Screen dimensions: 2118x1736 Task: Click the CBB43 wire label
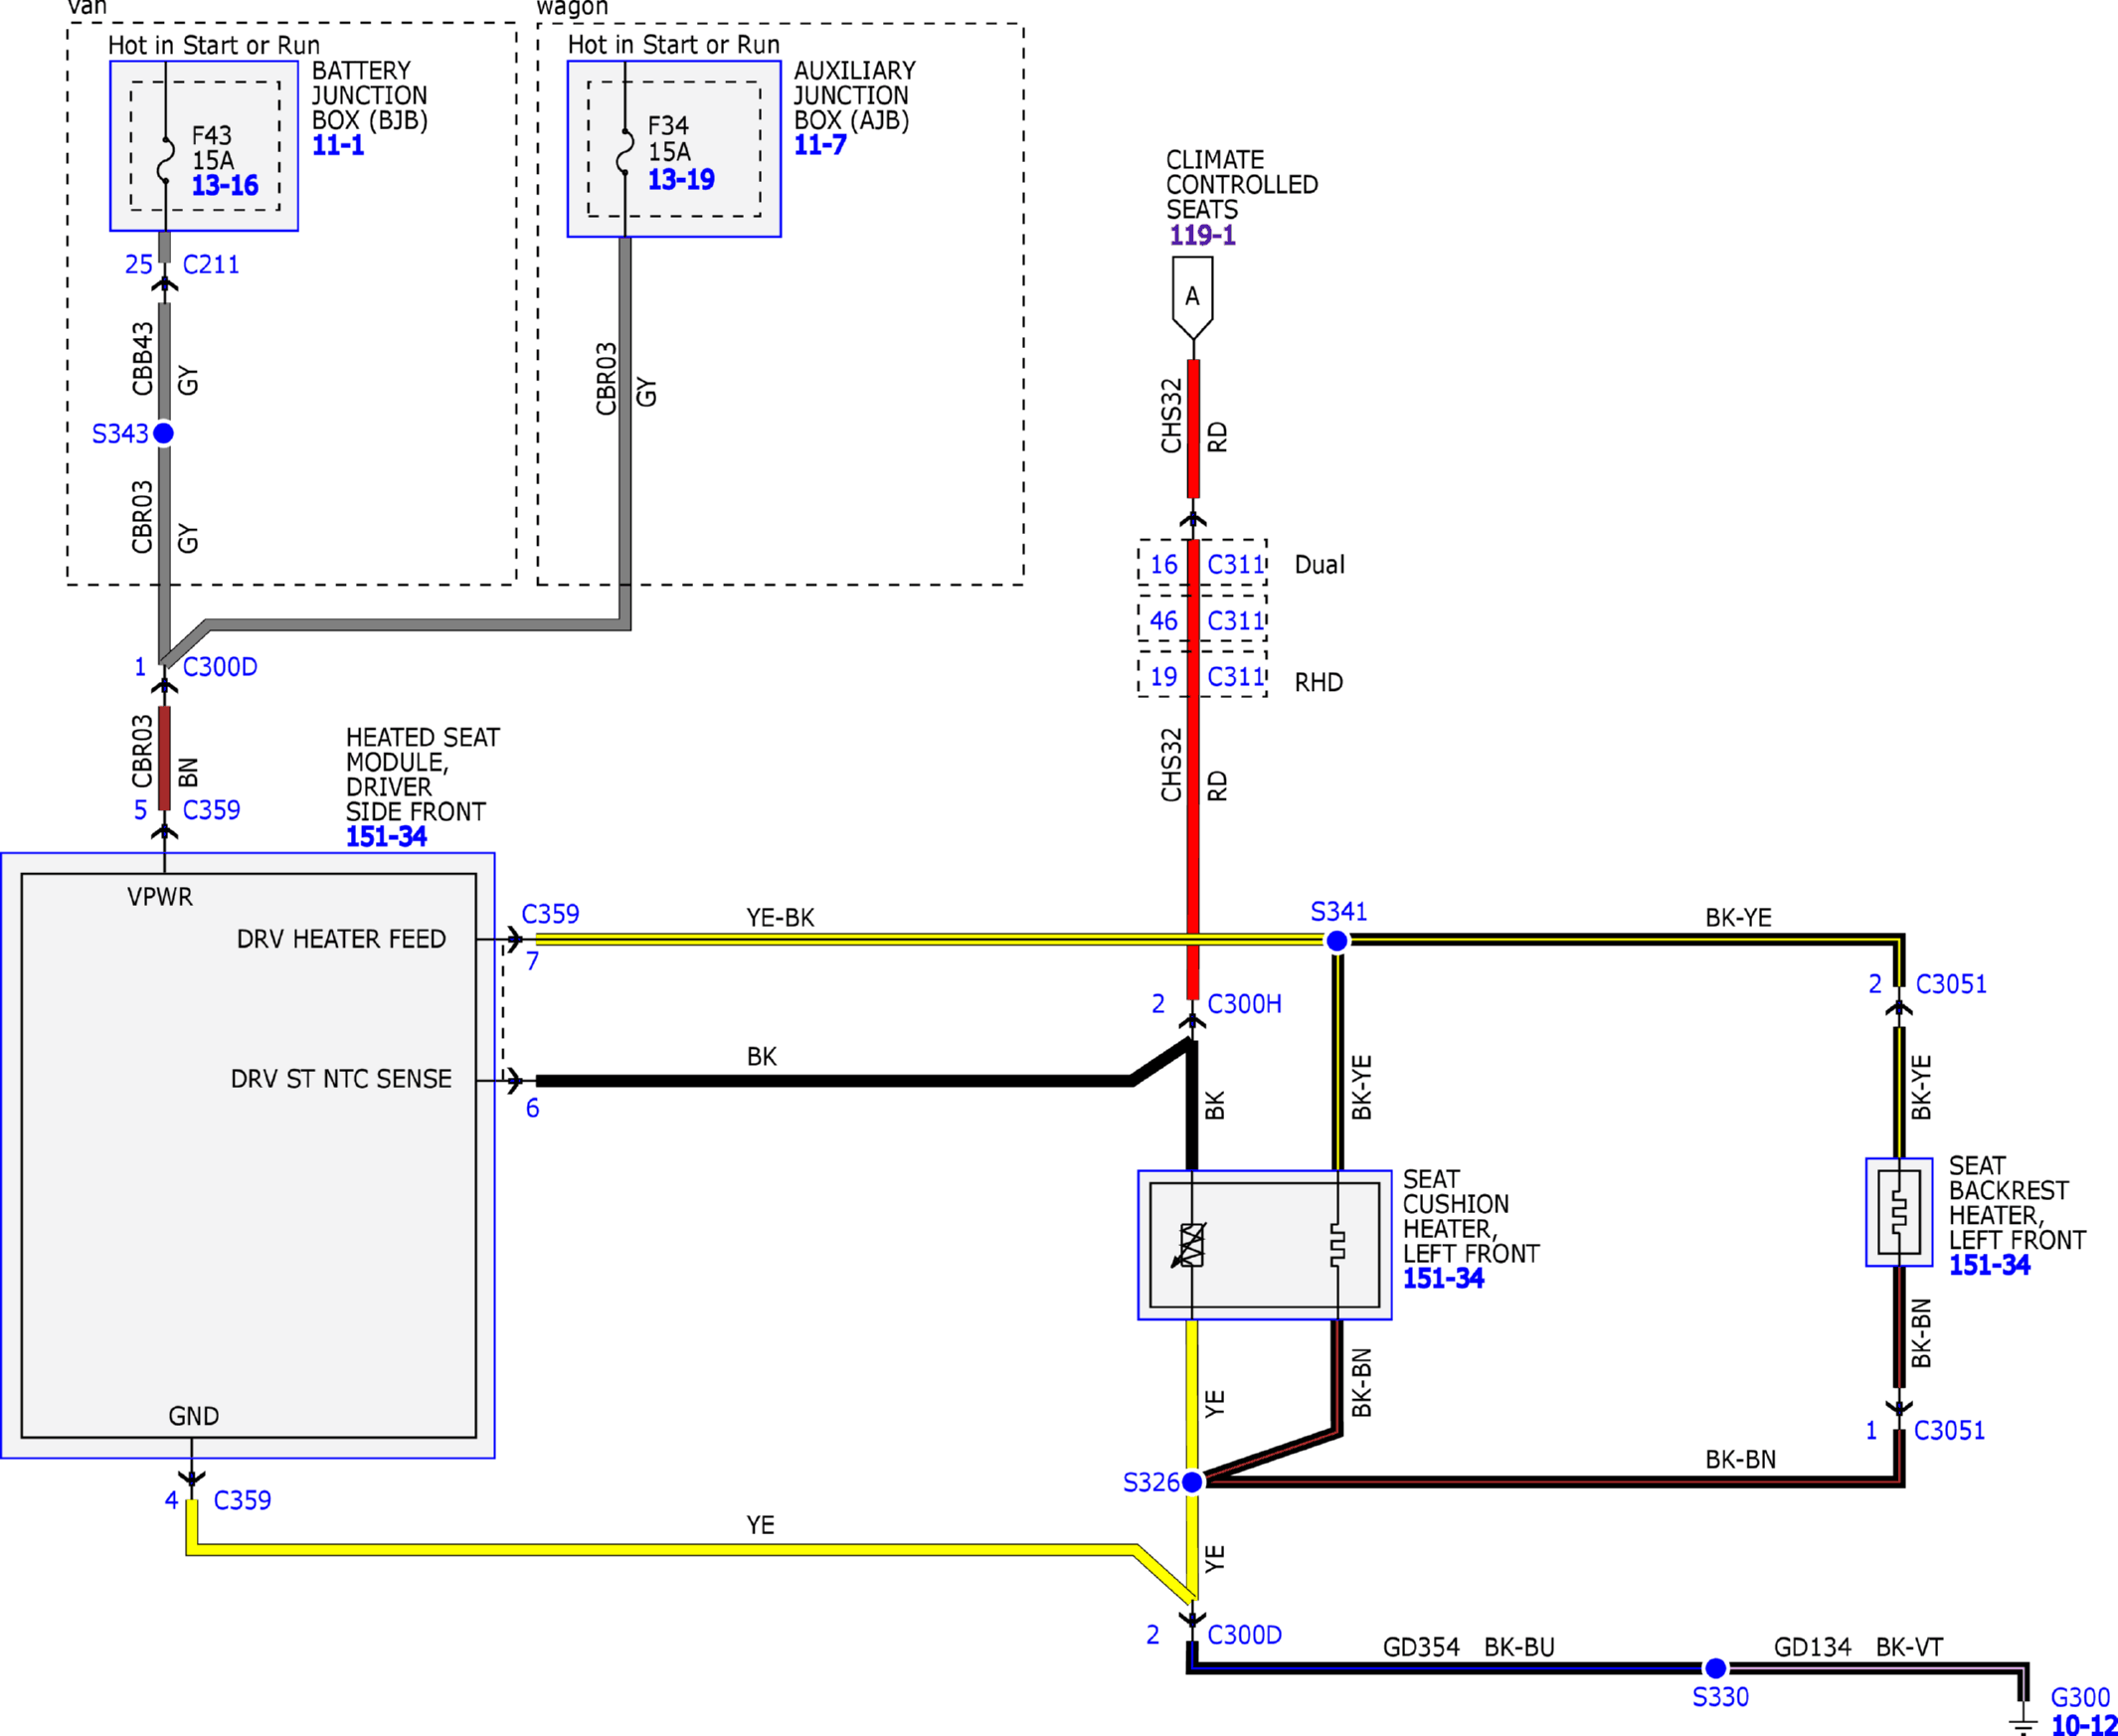point(143,358)
